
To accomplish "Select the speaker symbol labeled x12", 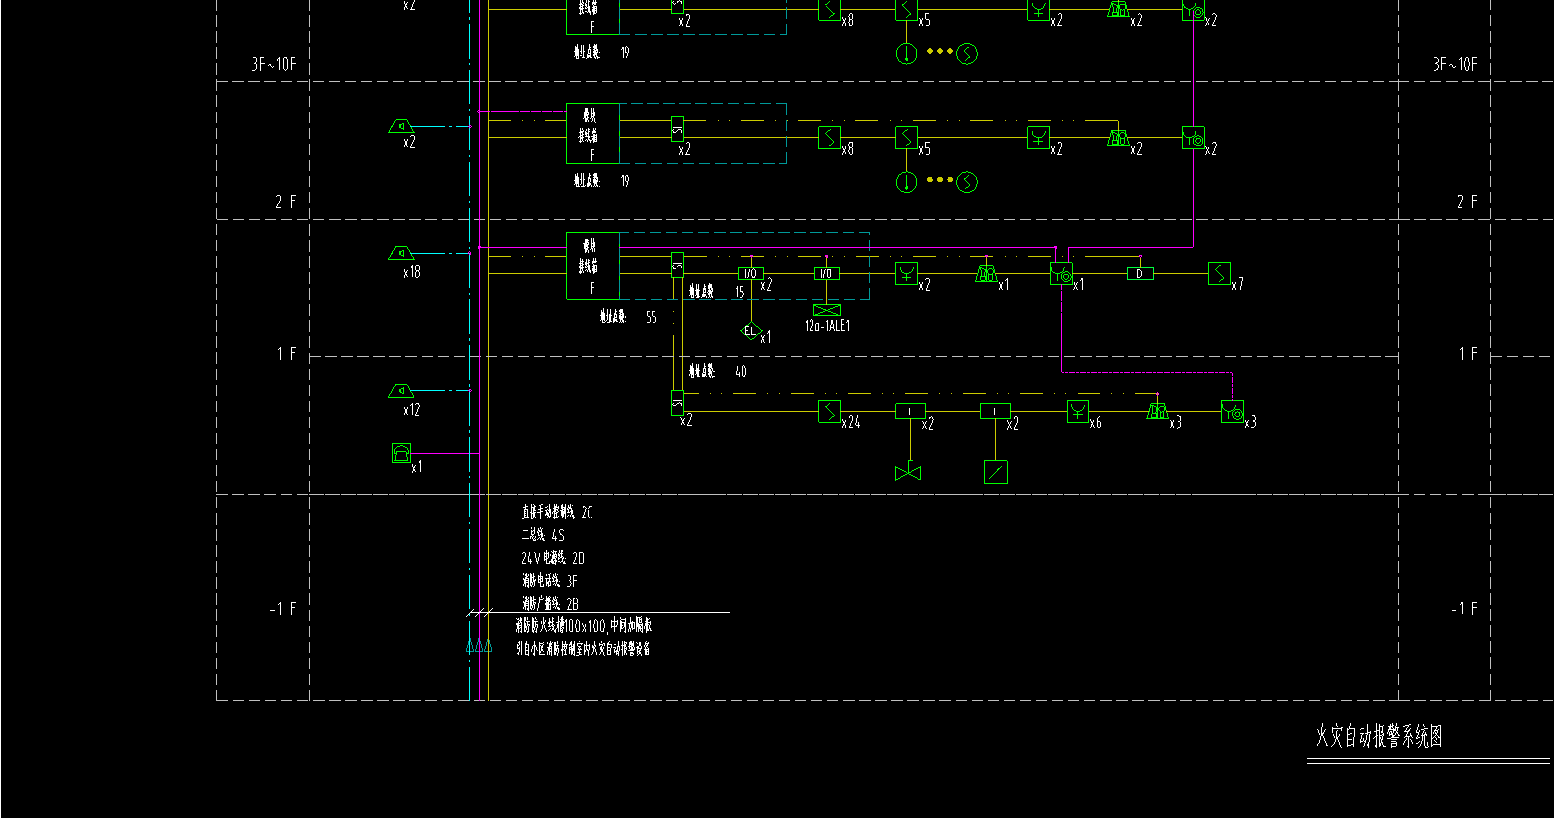I will 401,391.
